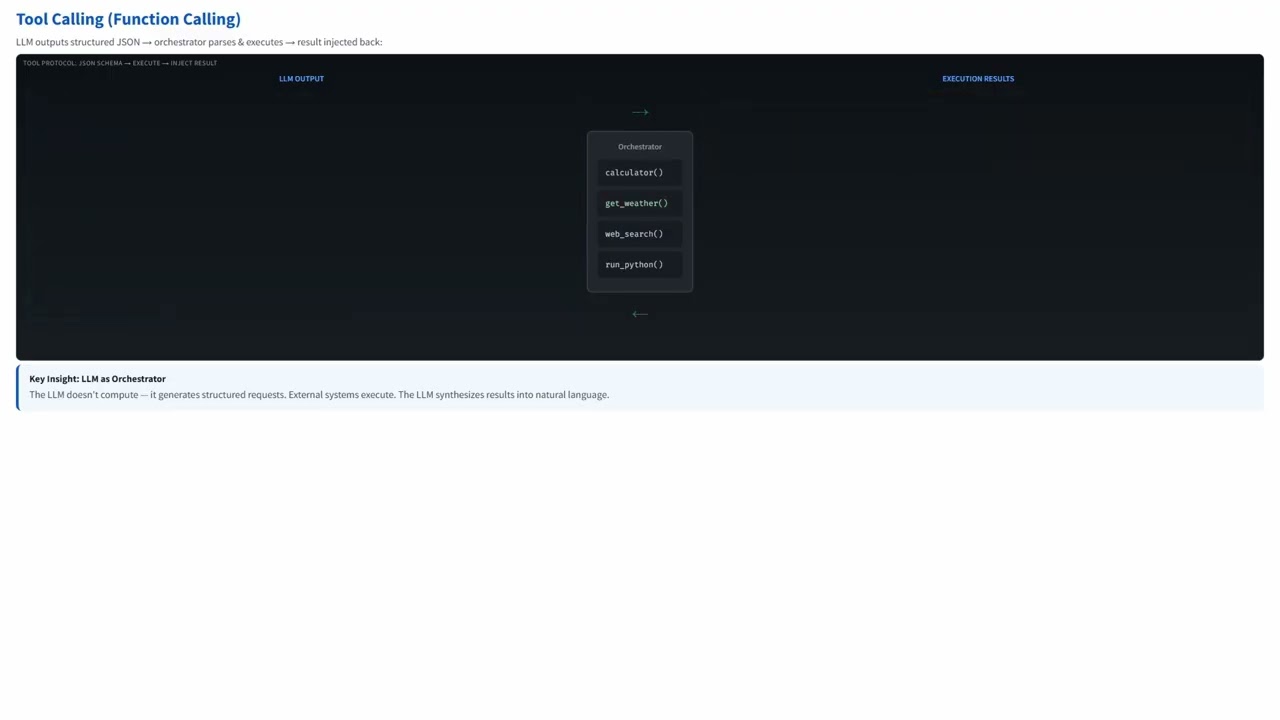Click the Orchestrator label
This screenshot has width=1280, height=720.
tap(640, 147)
